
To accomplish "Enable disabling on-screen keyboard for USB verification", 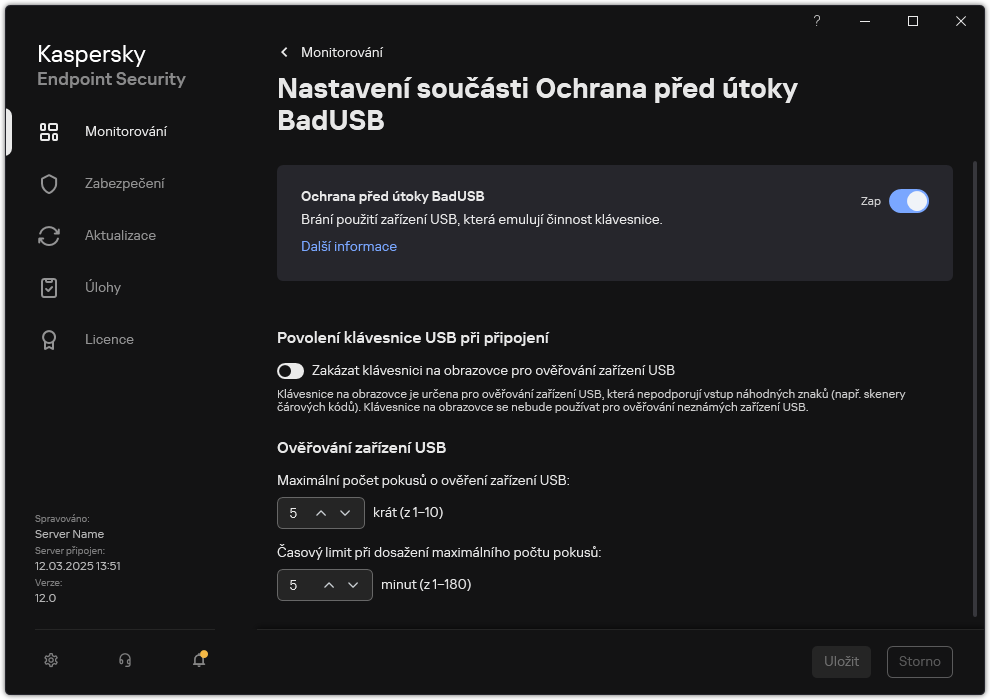I will [x=290, y=371].
